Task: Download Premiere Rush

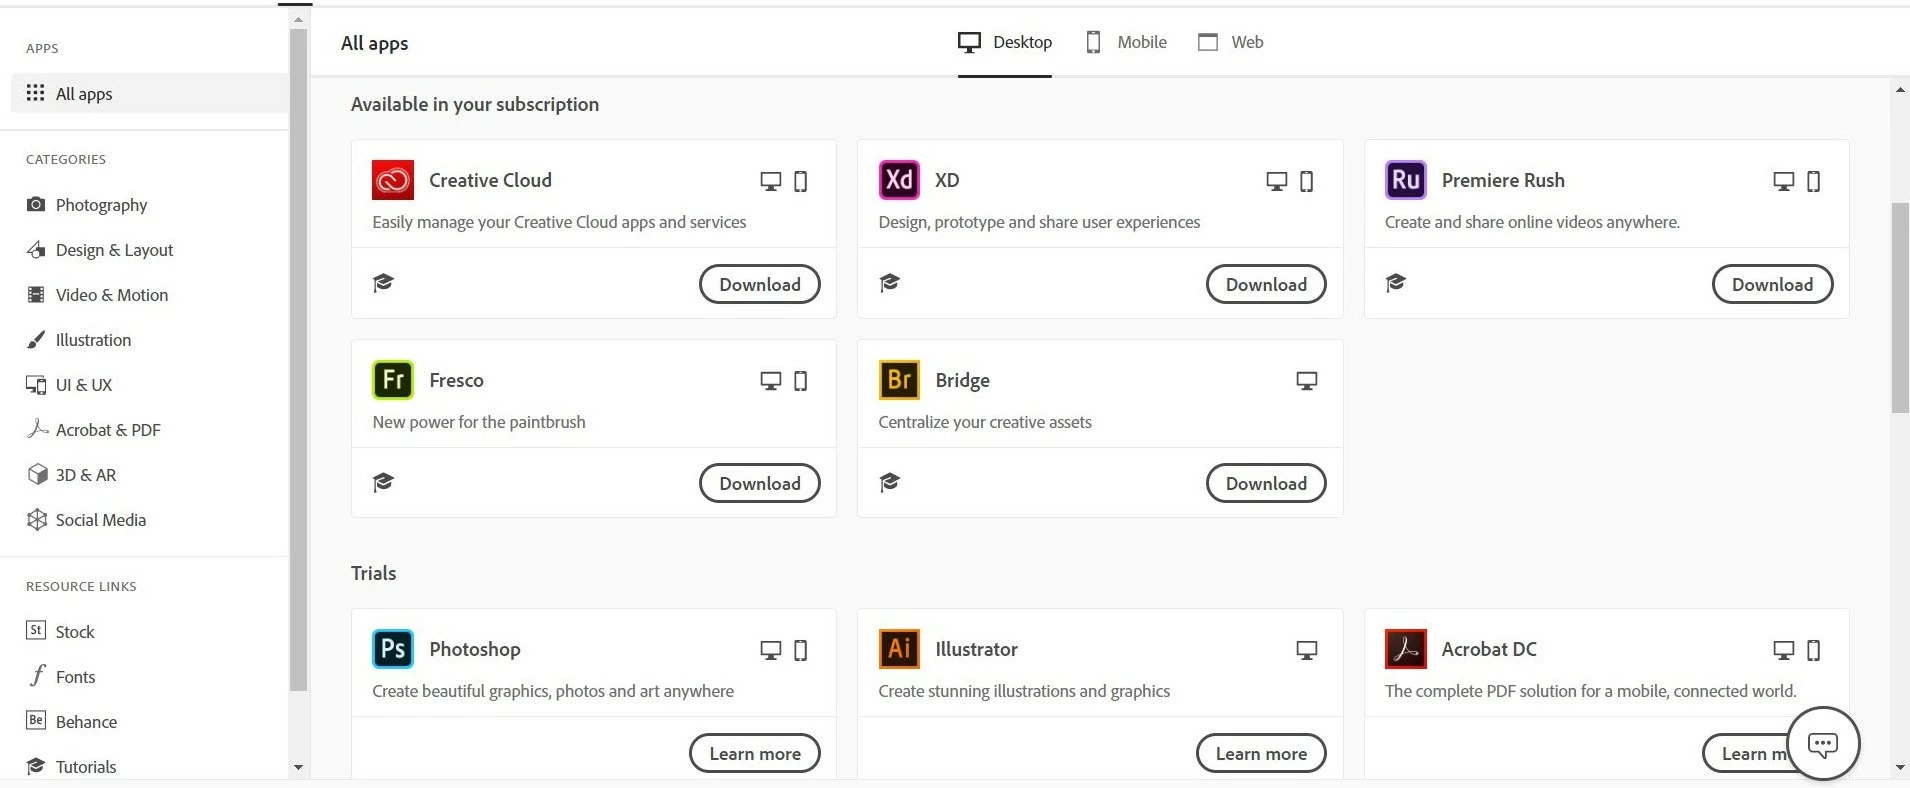Action: click(1772, 284)
